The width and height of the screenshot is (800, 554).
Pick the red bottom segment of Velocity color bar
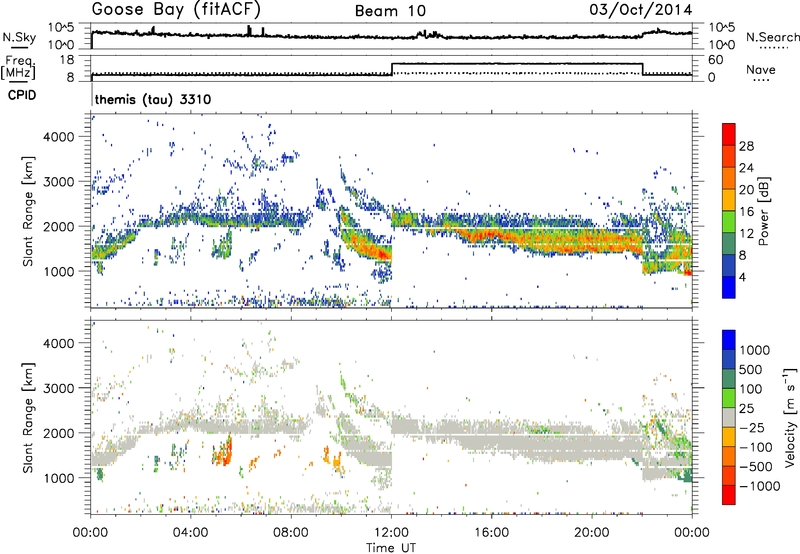coord(729,495)
